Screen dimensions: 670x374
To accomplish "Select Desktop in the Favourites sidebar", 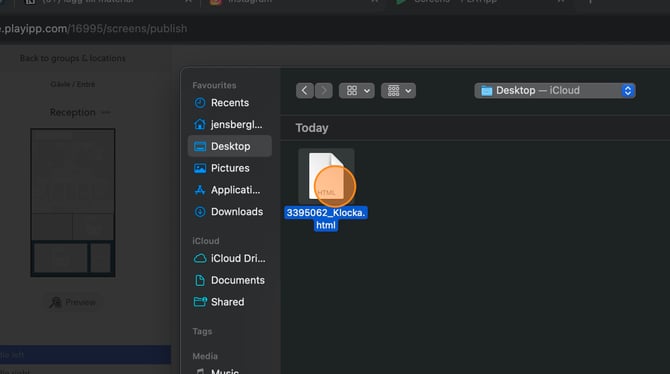I will point(229,146).
